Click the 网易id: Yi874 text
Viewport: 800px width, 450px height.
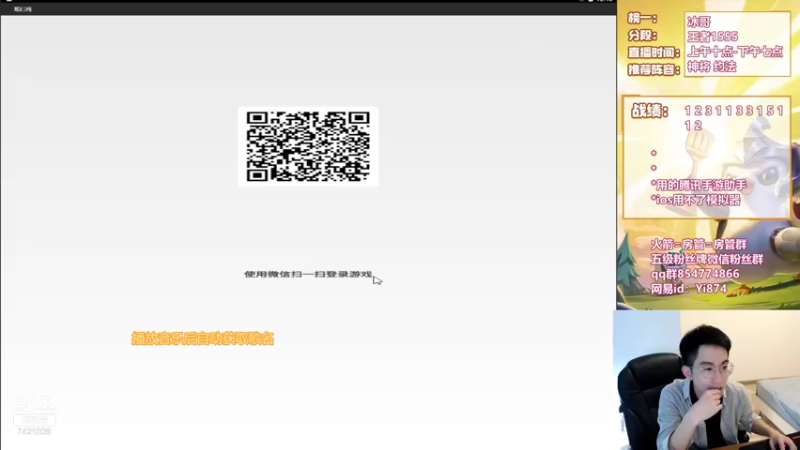tap(689, 289)
